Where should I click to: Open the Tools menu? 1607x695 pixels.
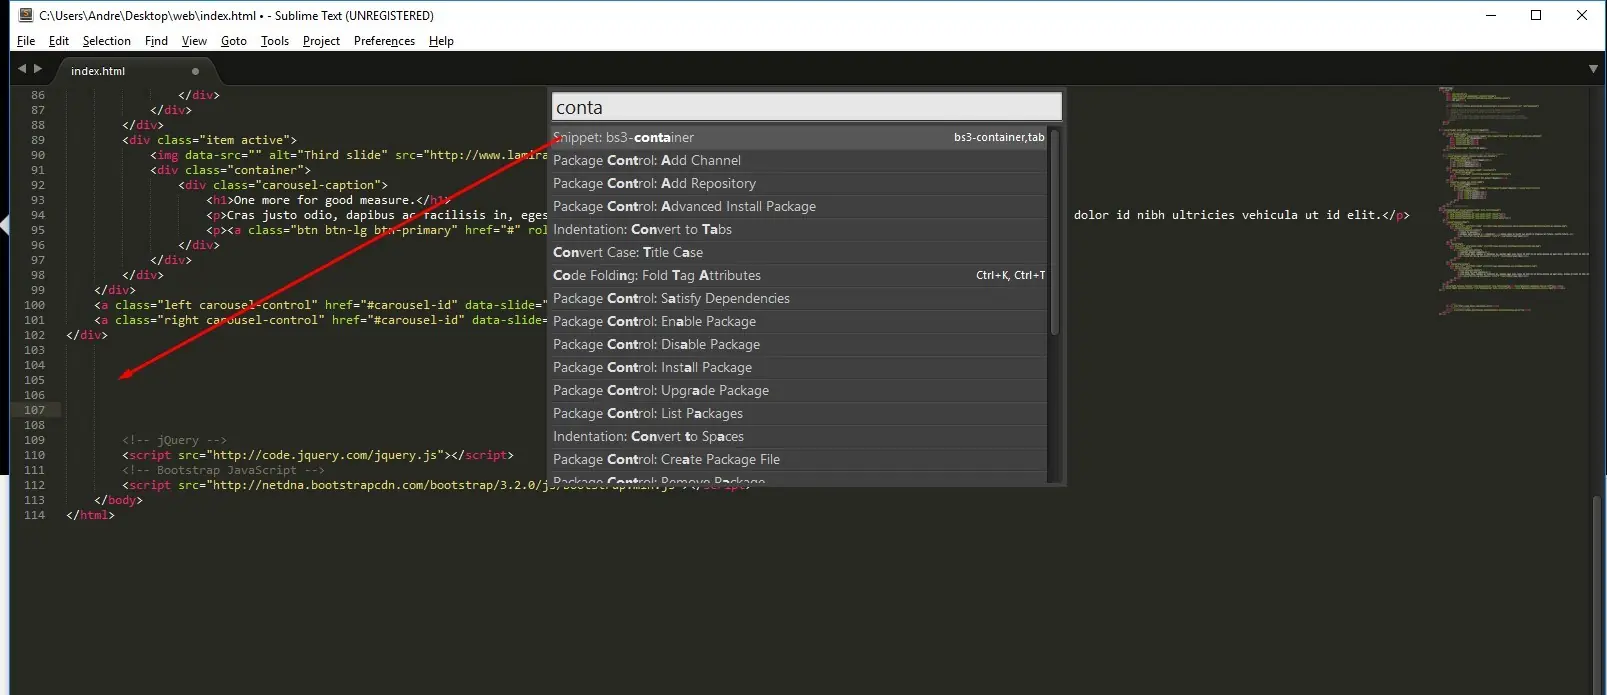tap(275, 41)
